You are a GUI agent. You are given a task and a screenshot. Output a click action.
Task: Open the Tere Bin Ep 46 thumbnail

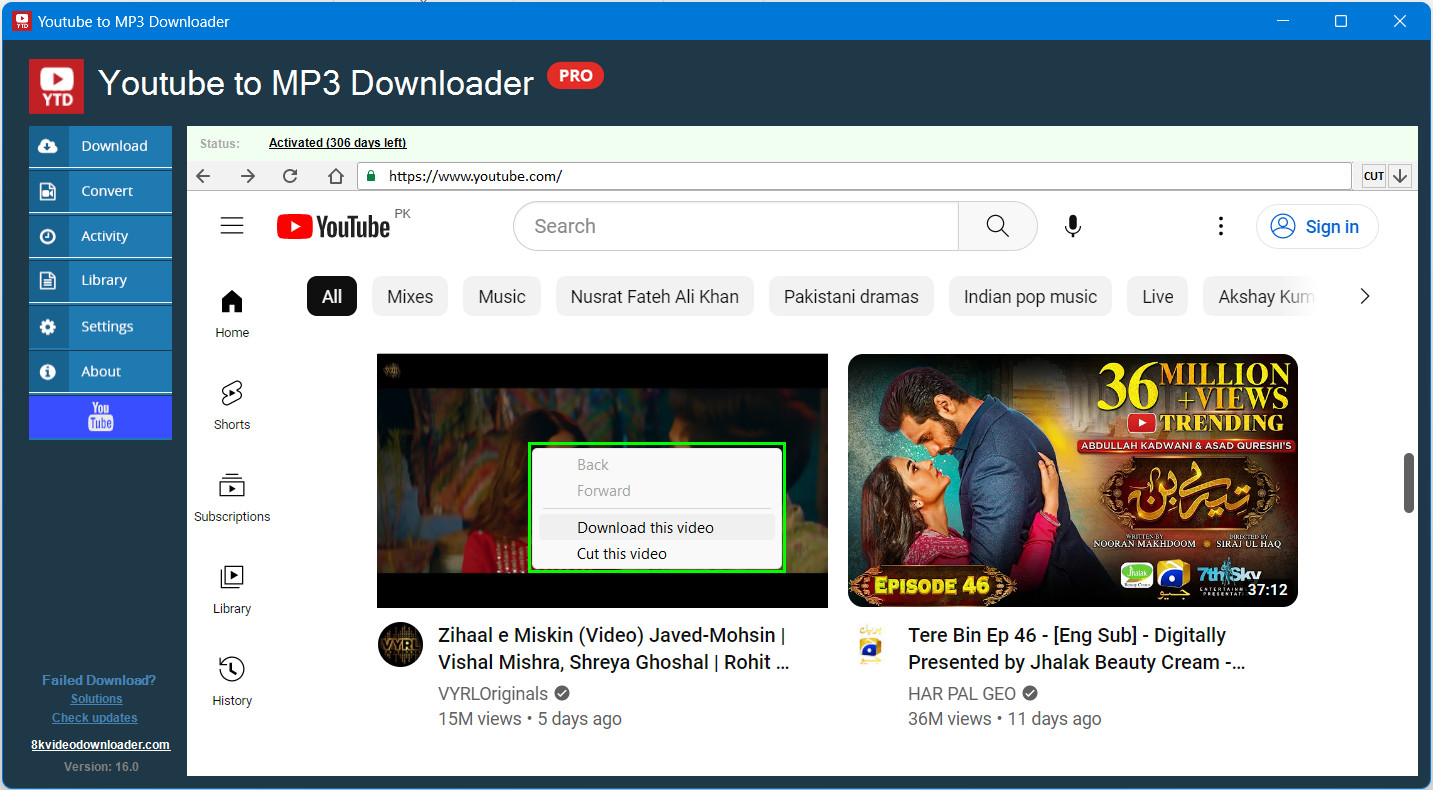coord(1073,480)
